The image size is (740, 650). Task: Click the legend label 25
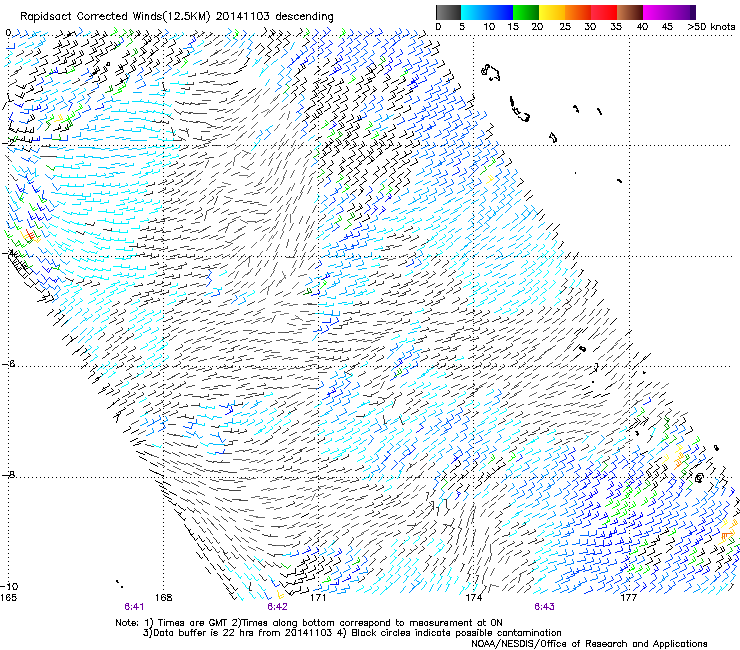click(x=565, y=27)
